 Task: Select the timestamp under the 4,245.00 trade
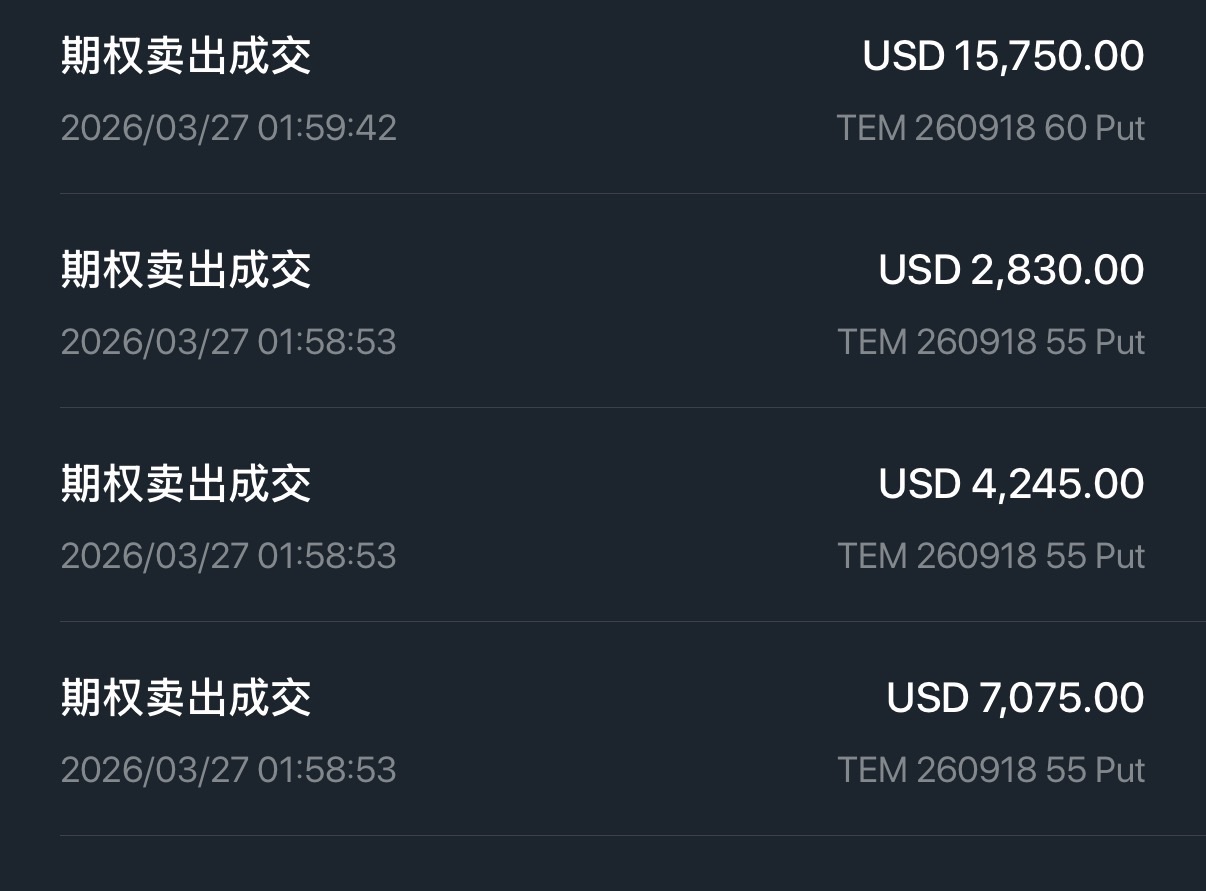(x=229, y=556)
